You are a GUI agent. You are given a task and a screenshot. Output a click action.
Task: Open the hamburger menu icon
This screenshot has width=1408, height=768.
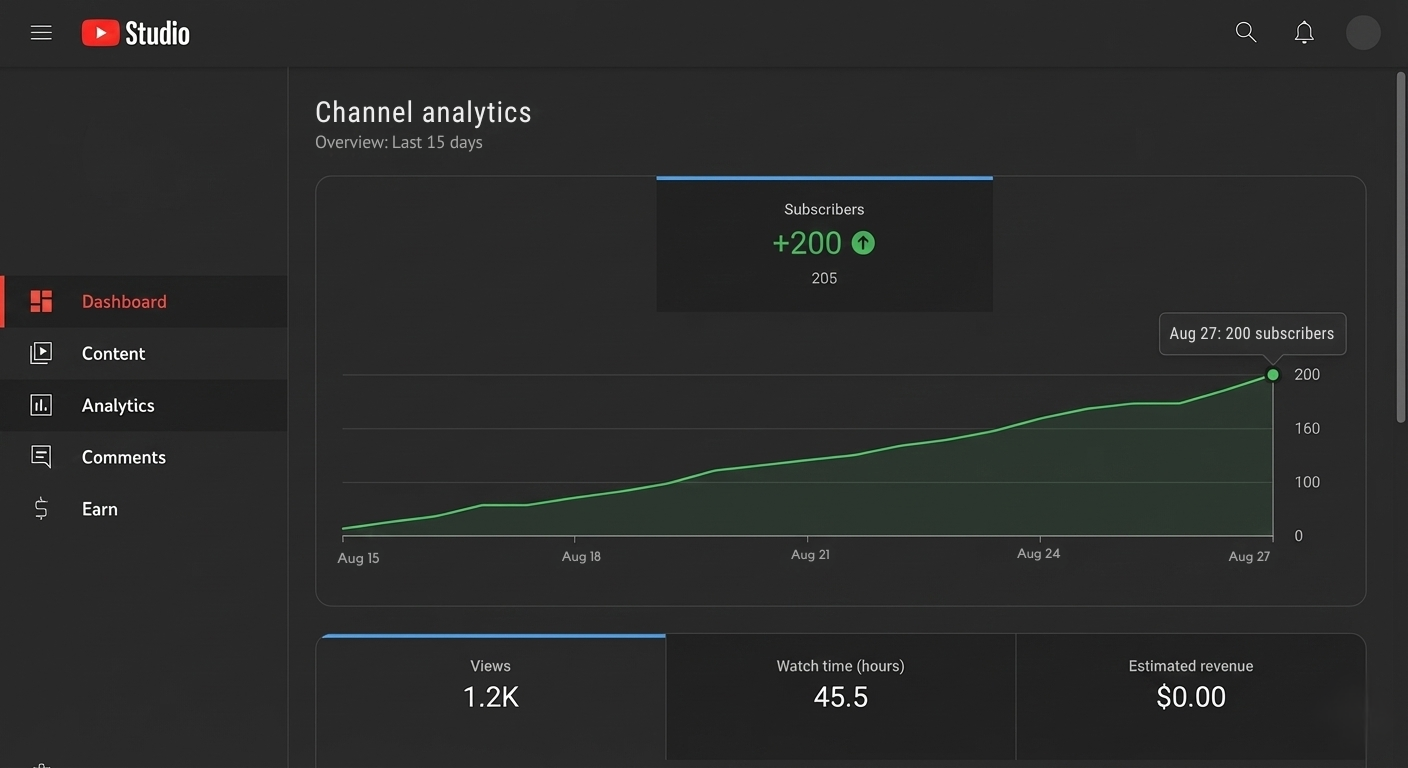click(41, 33)
